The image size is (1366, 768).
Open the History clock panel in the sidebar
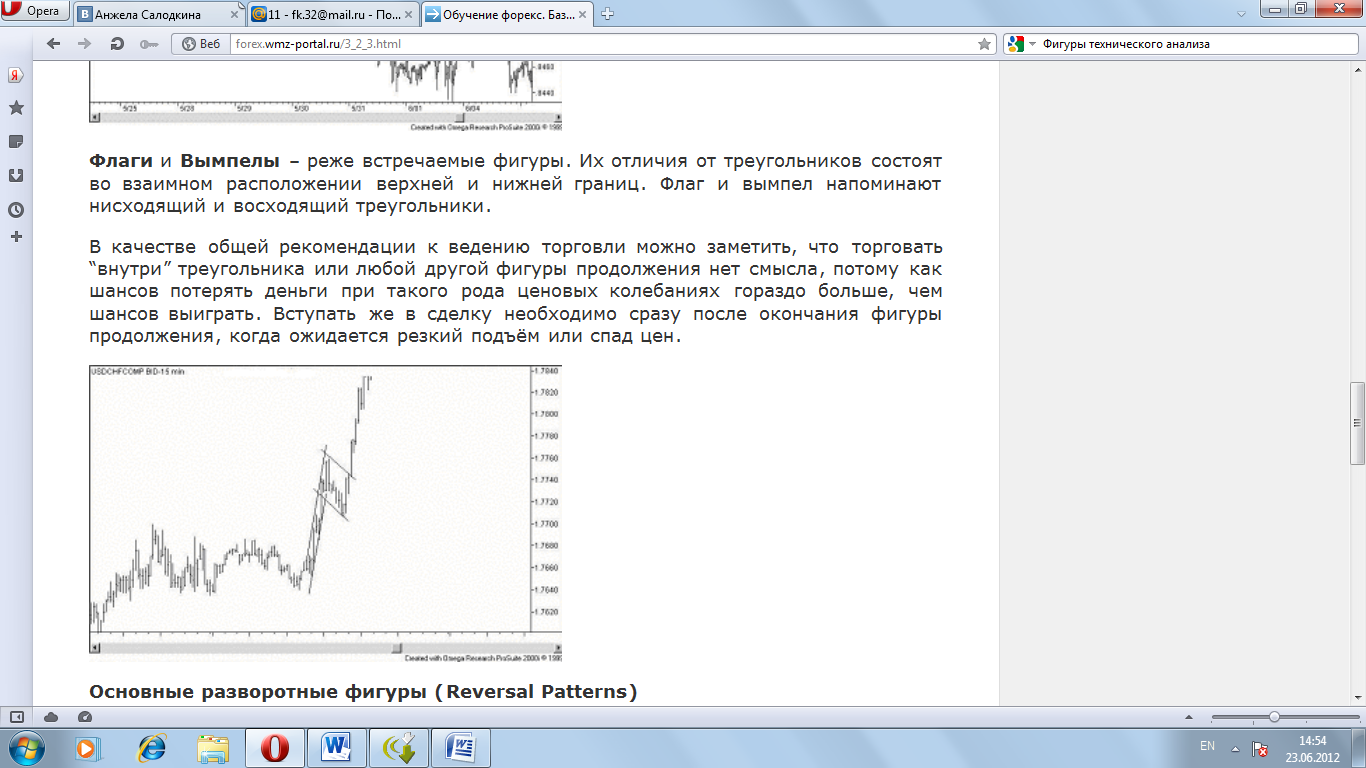pos(16,210)
